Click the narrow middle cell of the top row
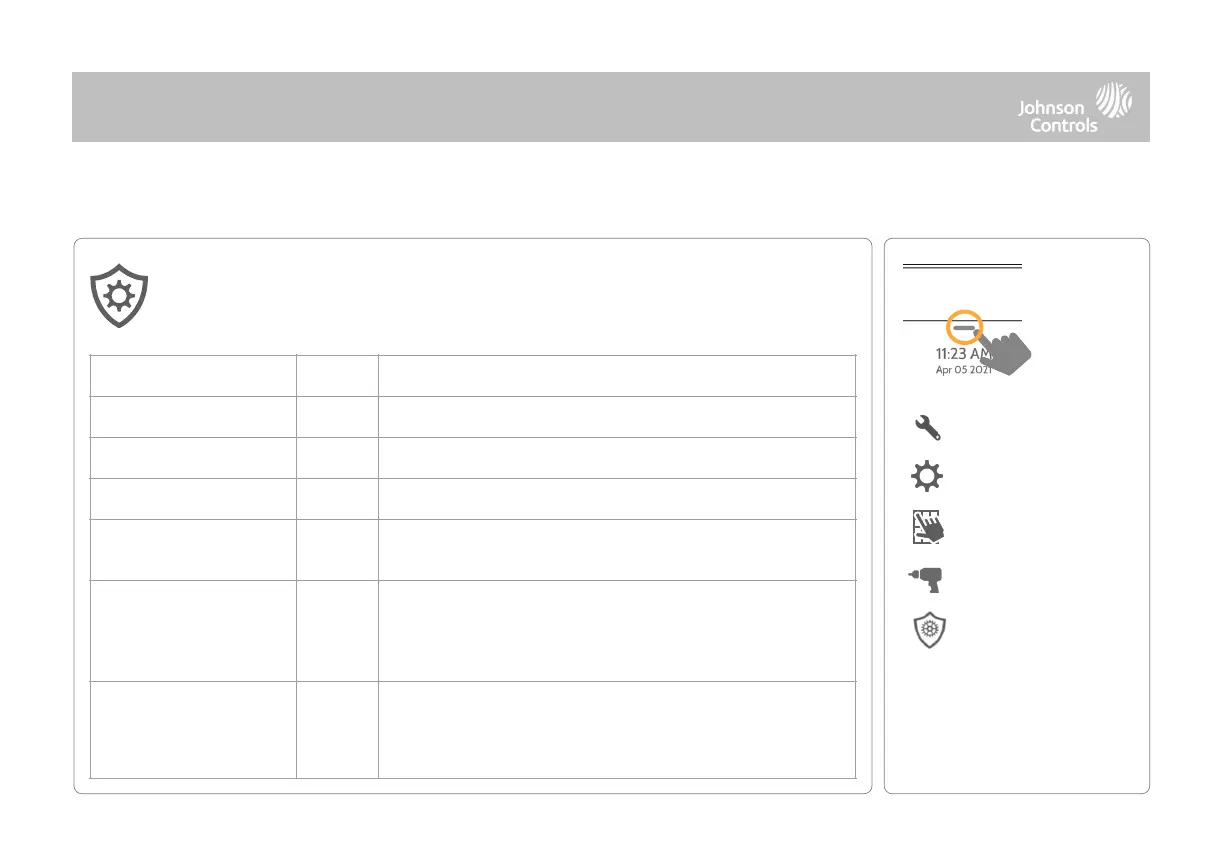Viewport: 1224px width, 864px height. pos(337,375)
